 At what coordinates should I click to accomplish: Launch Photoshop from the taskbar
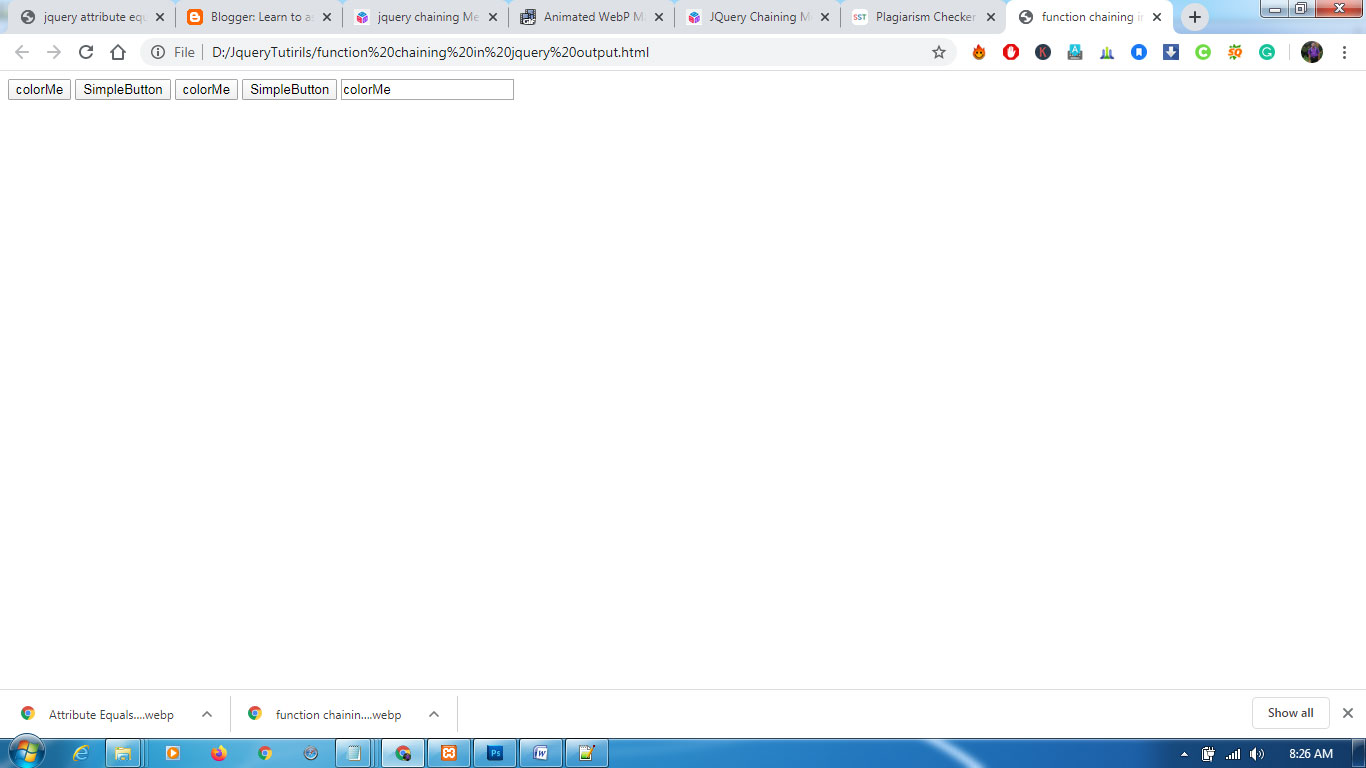pos(495,753)
